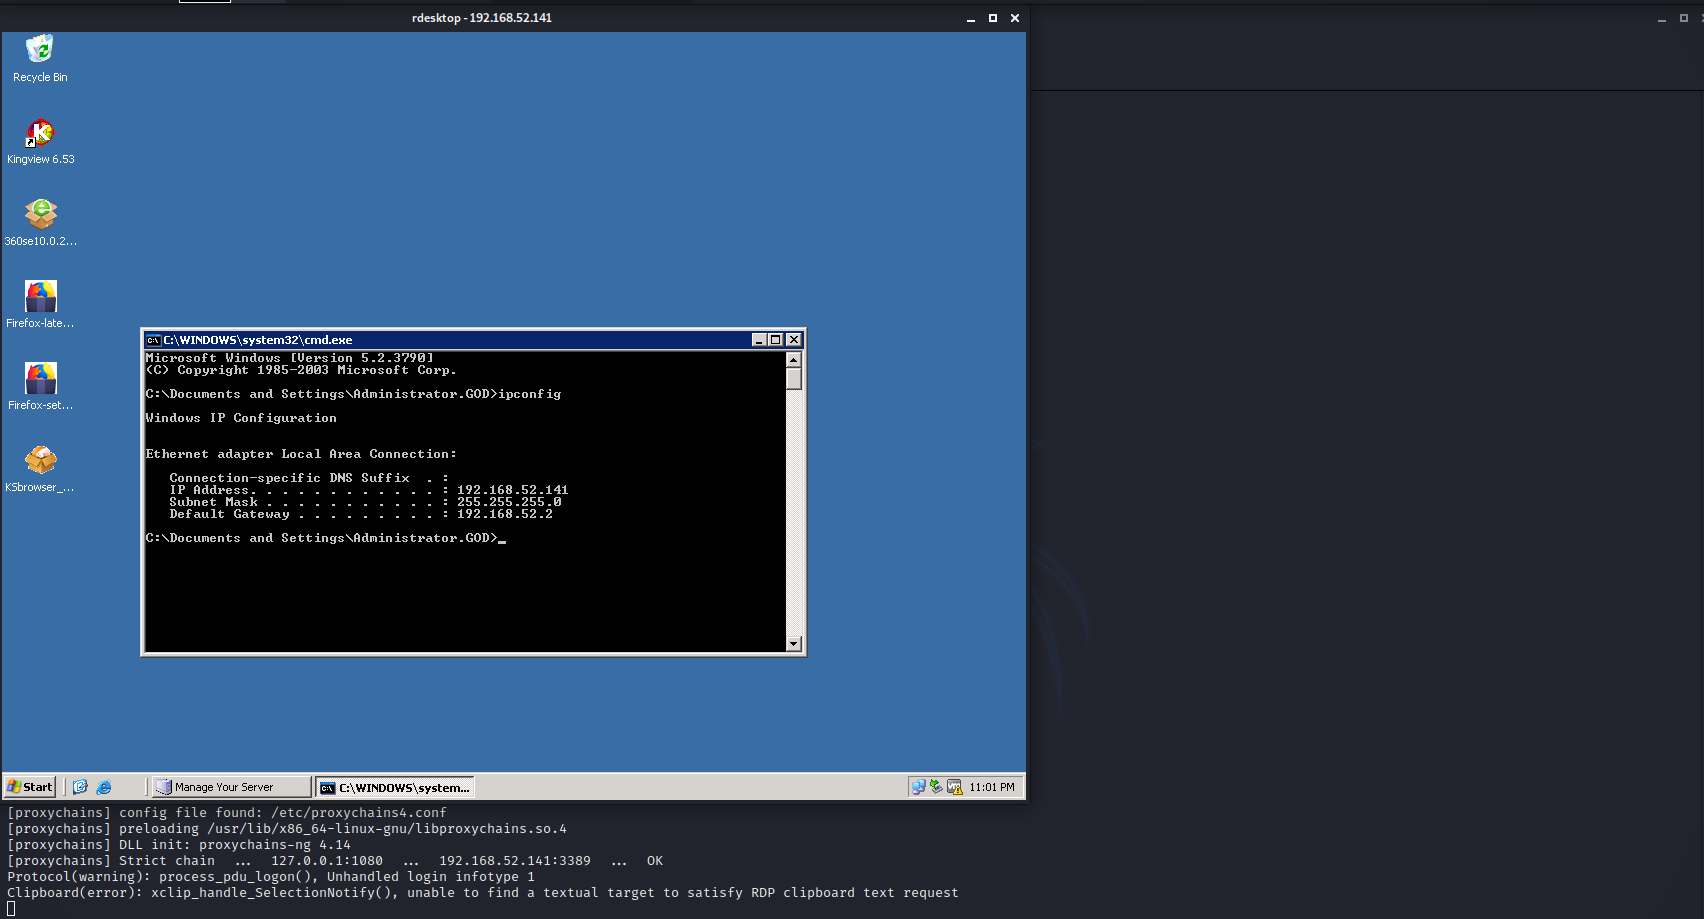The width and height of the screenshot is (1704, 919).
Task: Select the Firefox-late... desktop icon
Action: click(40, 304)
